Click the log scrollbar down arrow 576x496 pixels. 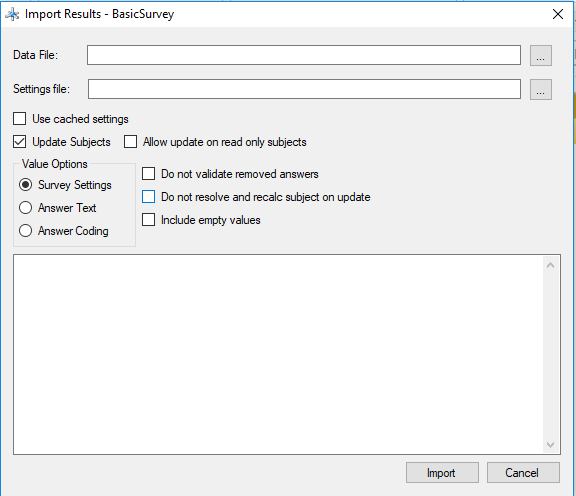pyautogui.click(x=550, y=445)
